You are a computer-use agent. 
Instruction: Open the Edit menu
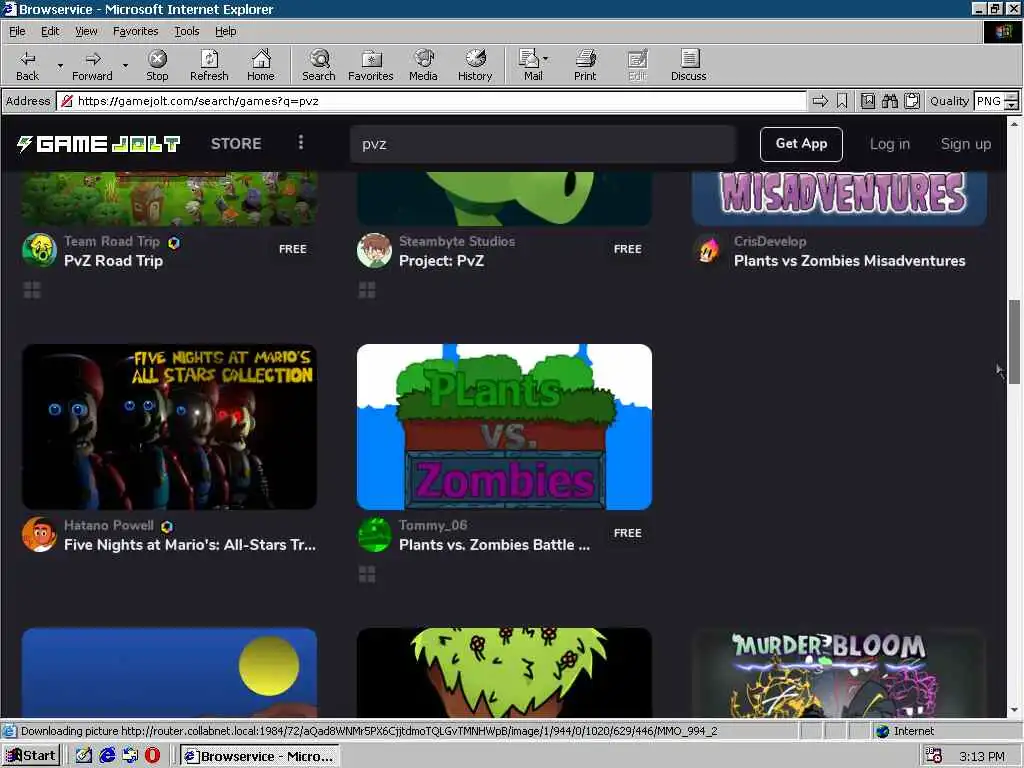click(x=50, y=31)
